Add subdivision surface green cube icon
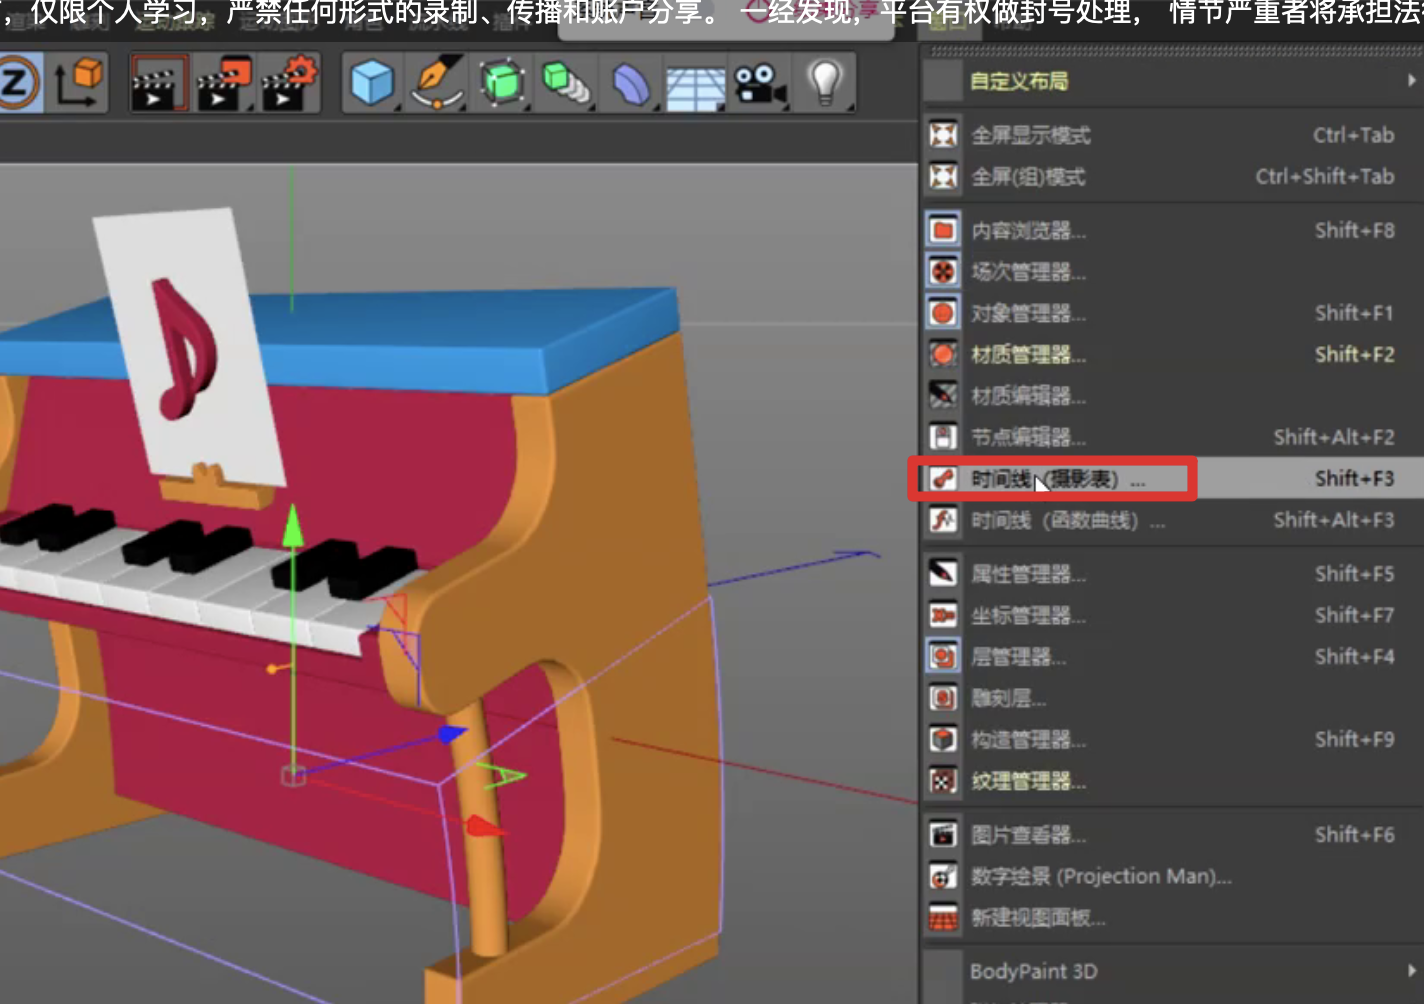This screenshot has height=1004, width=1424. [x=502, y=83]
